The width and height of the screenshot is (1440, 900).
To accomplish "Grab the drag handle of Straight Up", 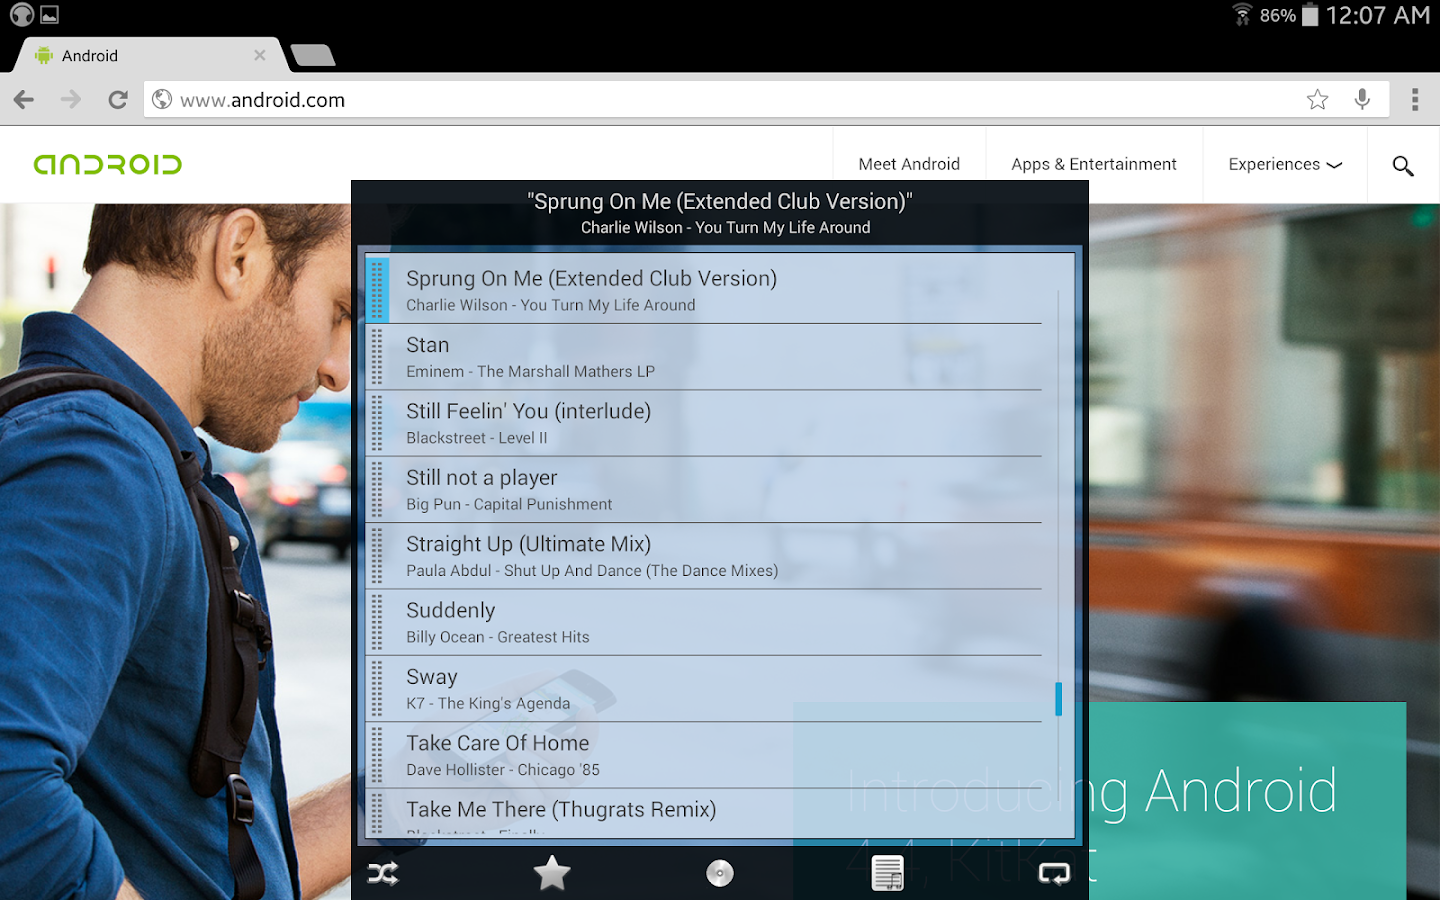I will click(x=377, y=556).
